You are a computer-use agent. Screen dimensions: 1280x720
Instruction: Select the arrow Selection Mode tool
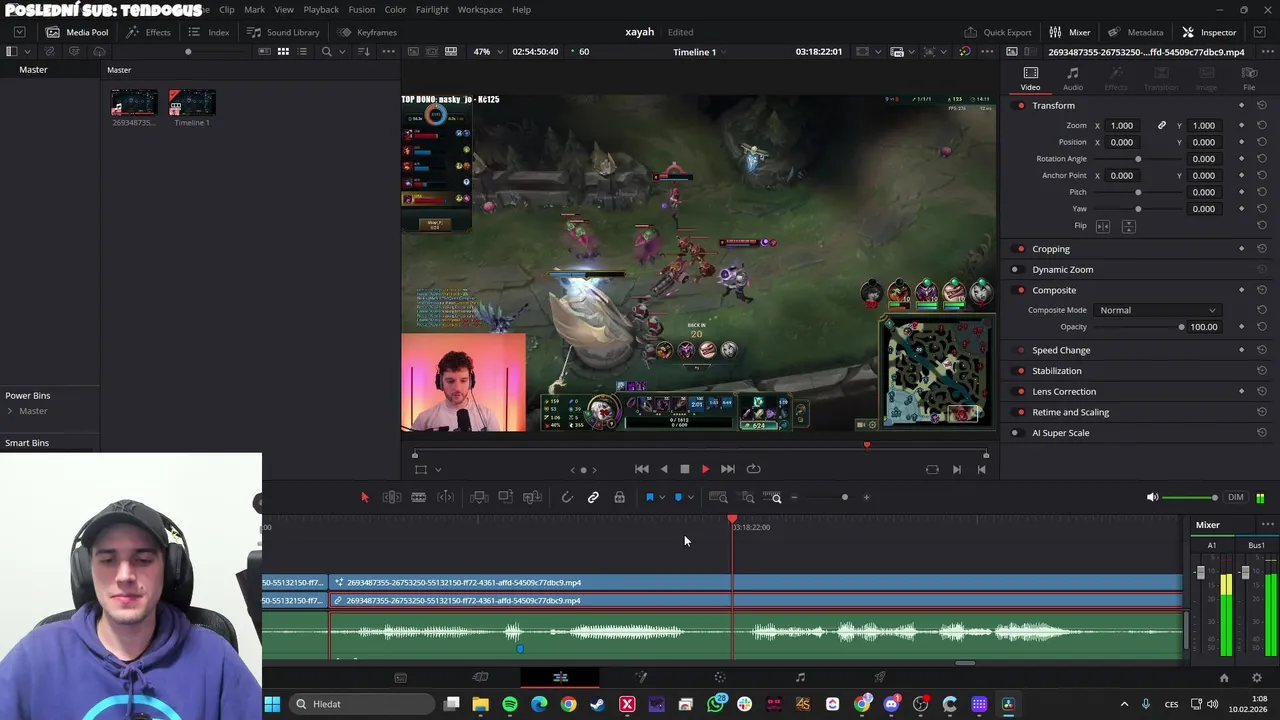[364, 497]
